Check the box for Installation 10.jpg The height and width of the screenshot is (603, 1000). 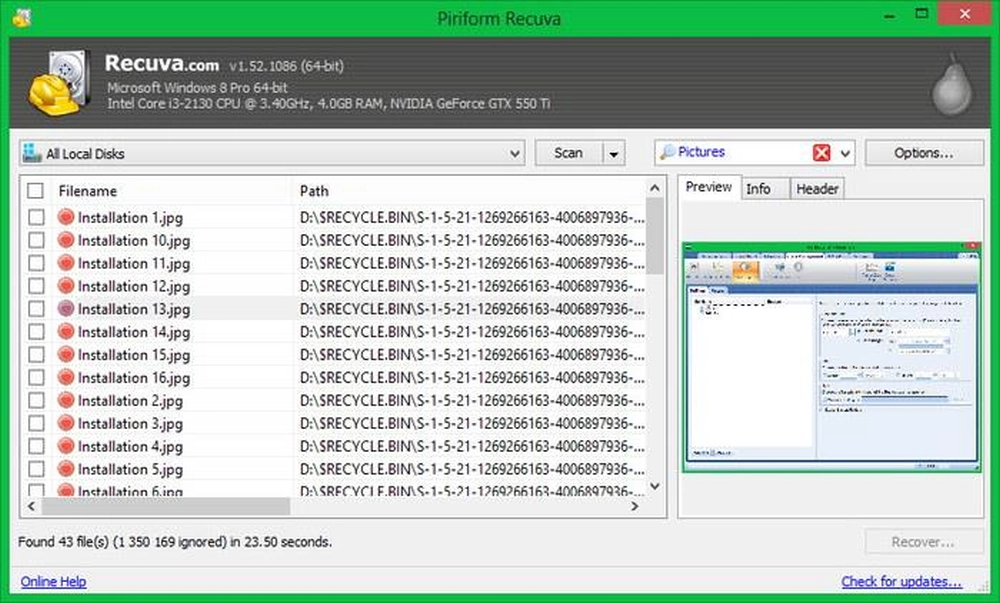[36, 240]
